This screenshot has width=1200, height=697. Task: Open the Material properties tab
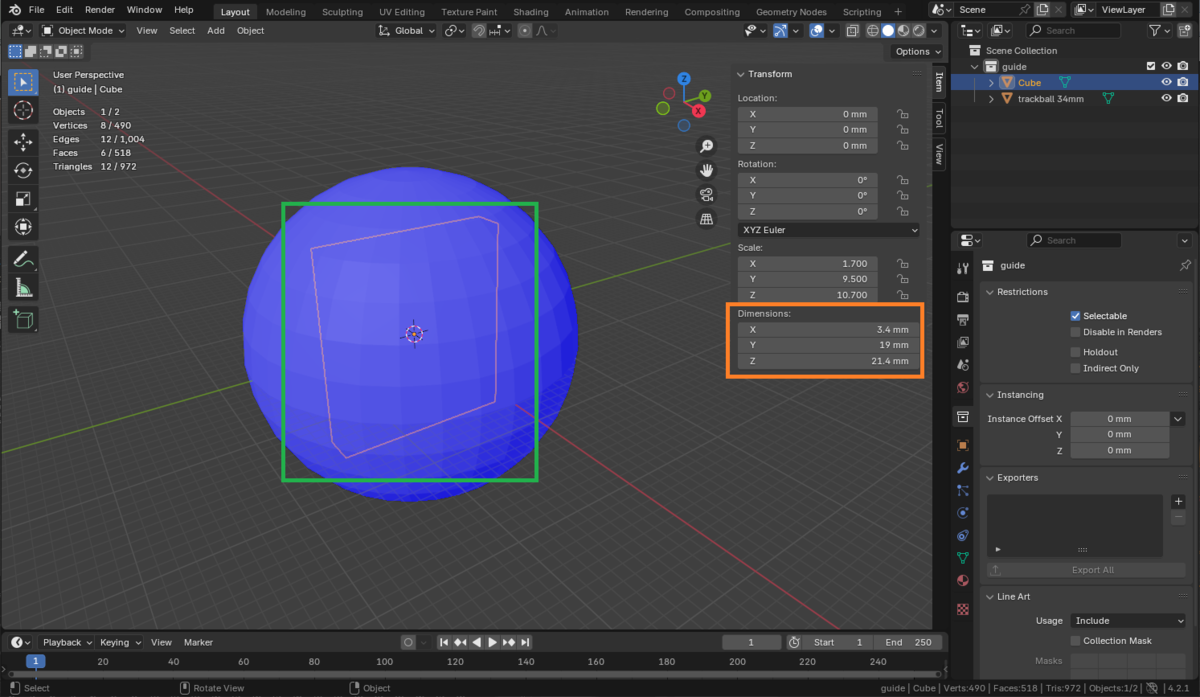click(x=963, y=581)
